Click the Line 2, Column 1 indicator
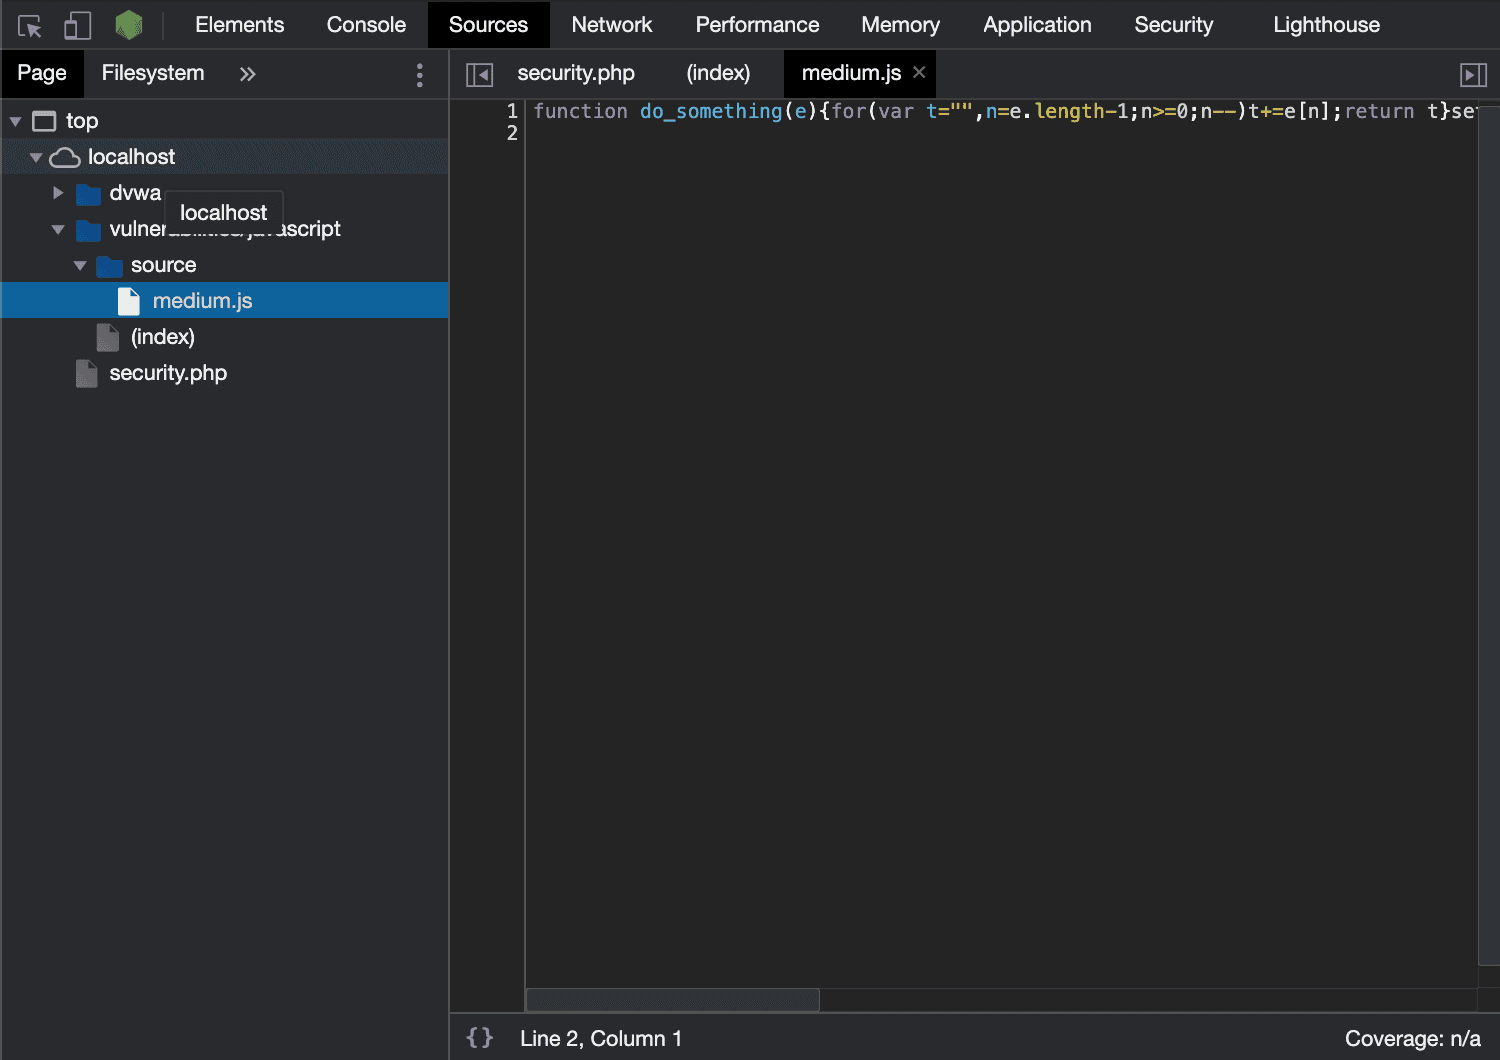 pyautogui.click(x=601, y=1038)
